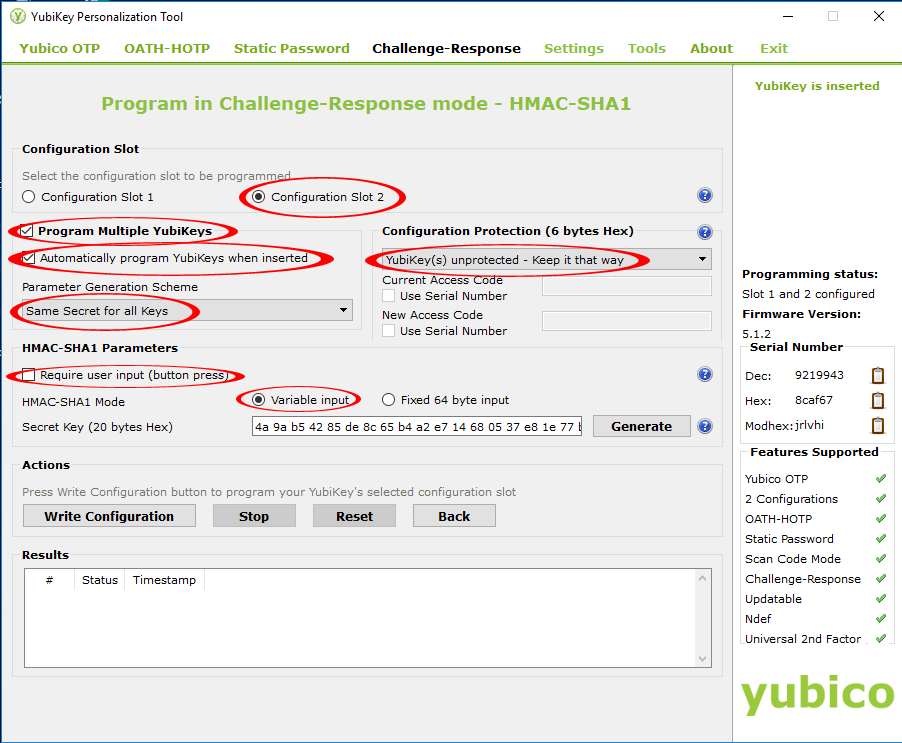902x743 pixels.
Task: Open help for HMAC-SHA1 Parameters section
Action: click(705, 374)
